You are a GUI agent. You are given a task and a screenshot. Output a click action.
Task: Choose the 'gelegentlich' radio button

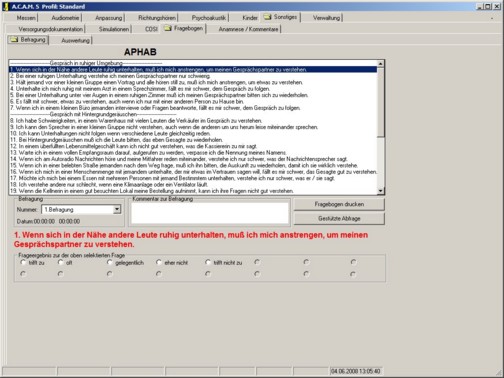109,262
